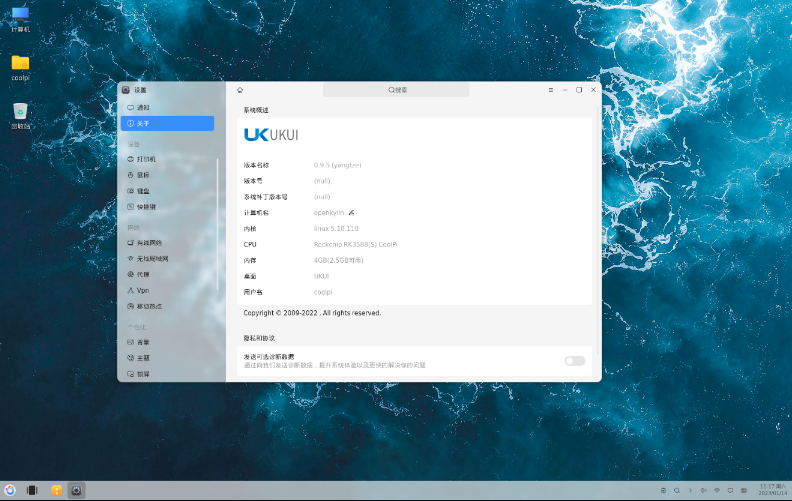Open the Wi-Fi icon in system tray
The image size is (792, 501).
tap(717, 490)
